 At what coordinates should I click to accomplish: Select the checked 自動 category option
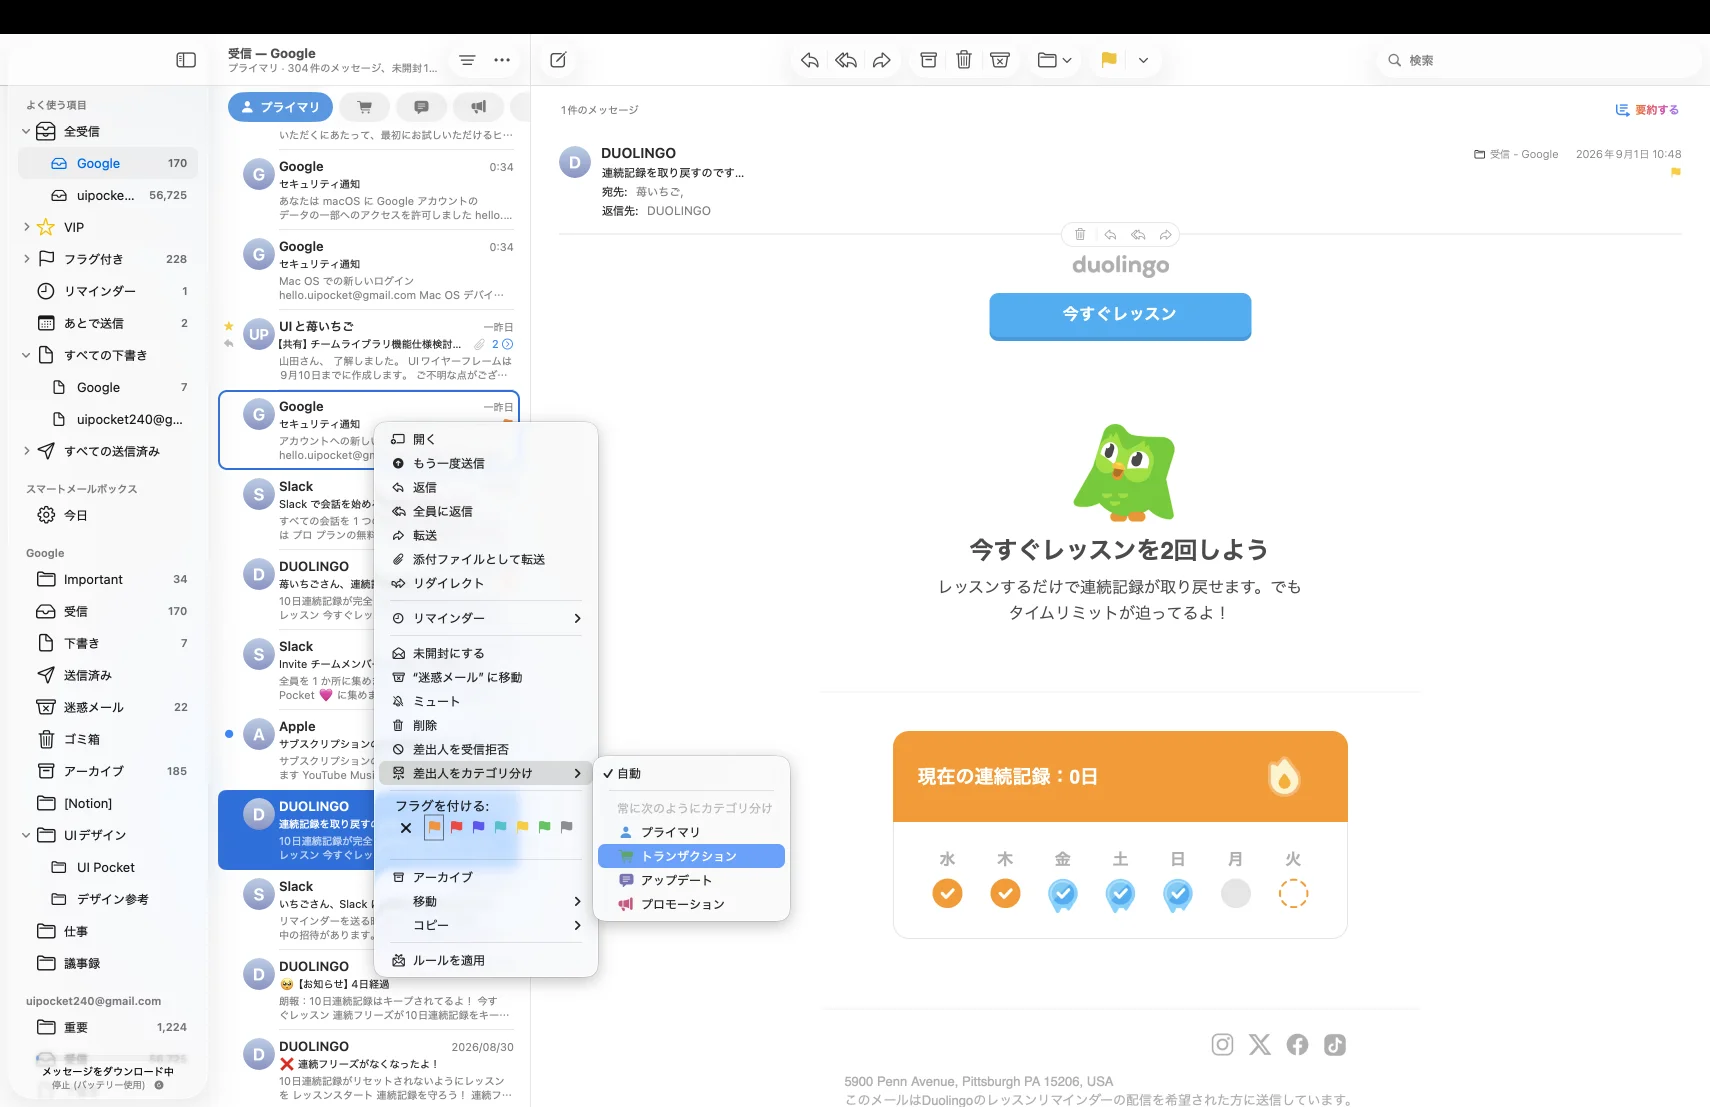(x=691, y=773)
